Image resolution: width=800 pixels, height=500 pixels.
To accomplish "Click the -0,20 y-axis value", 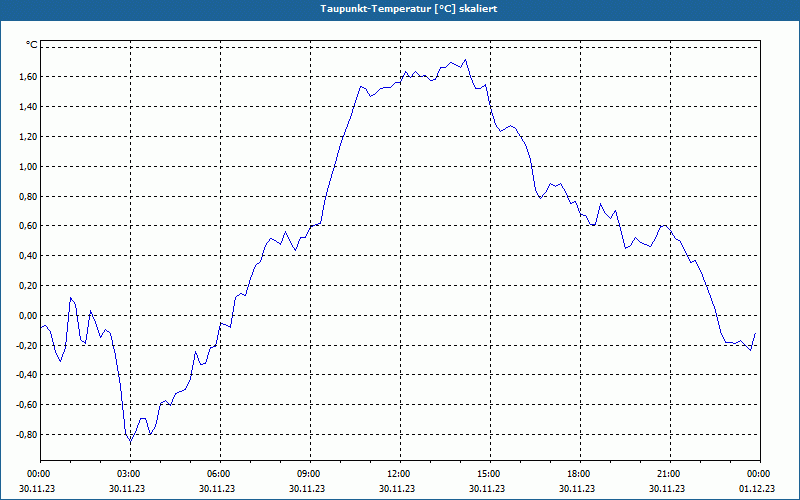I will coord(27,345).
